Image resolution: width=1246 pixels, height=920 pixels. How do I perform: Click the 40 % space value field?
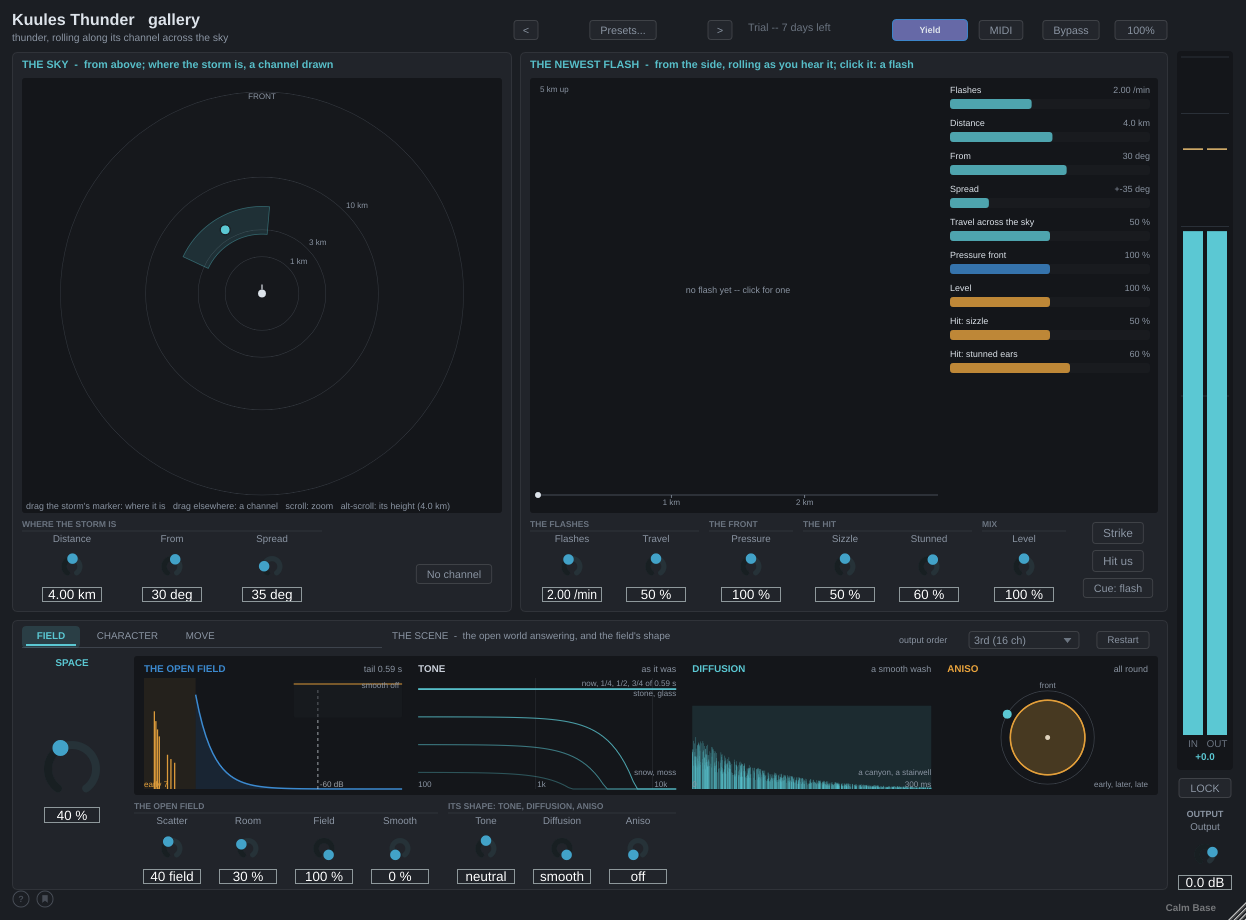[x=72, y=815]
